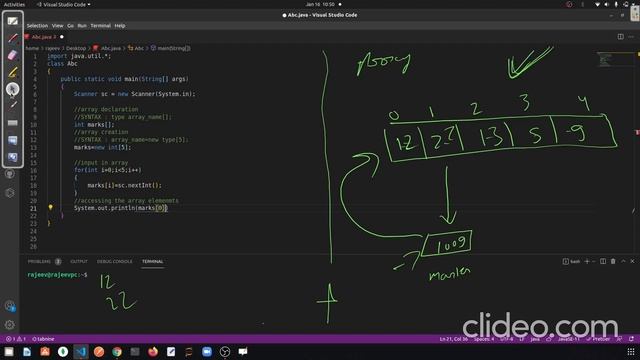The width and height of the screenshot is (640, 360).
Task: Open the top whiteboard icon in annotation toolbar
Action: [13, 21]
